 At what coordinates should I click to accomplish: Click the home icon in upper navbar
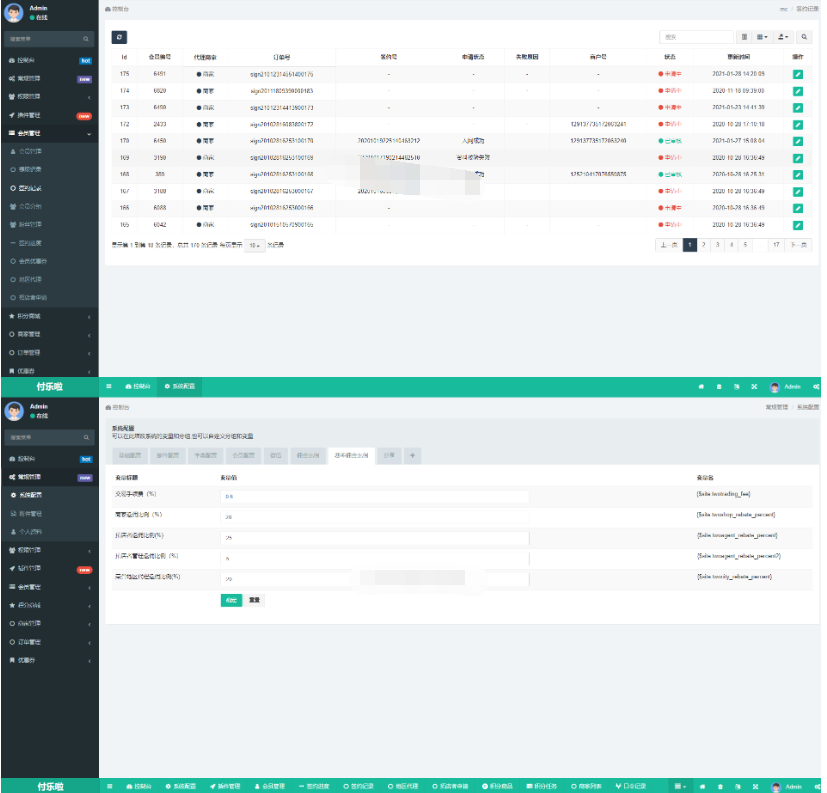(700, 386)
